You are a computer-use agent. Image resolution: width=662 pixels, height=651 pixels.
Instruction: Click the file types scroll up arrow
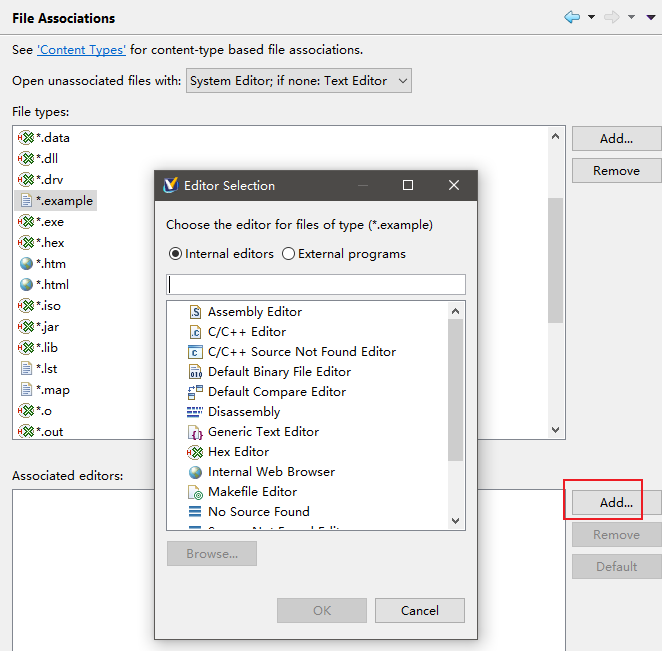(556, 136)
